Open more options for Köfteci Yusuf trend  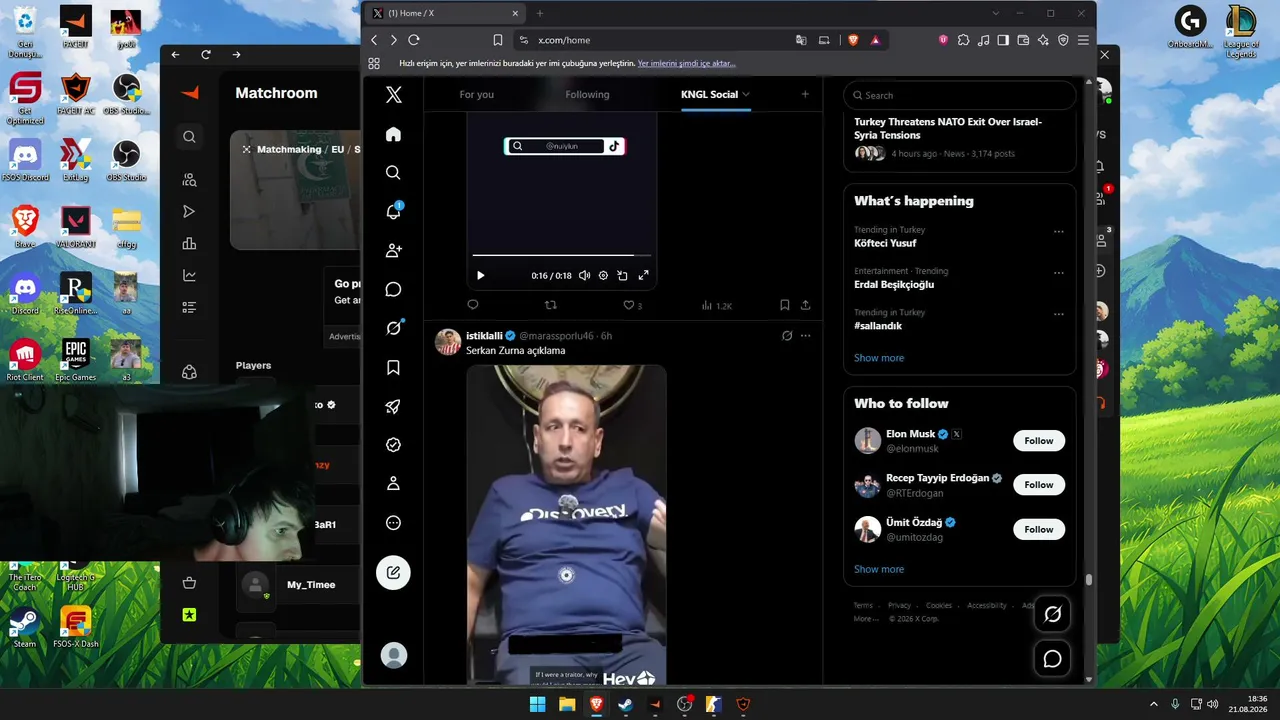click(1058, 232)
